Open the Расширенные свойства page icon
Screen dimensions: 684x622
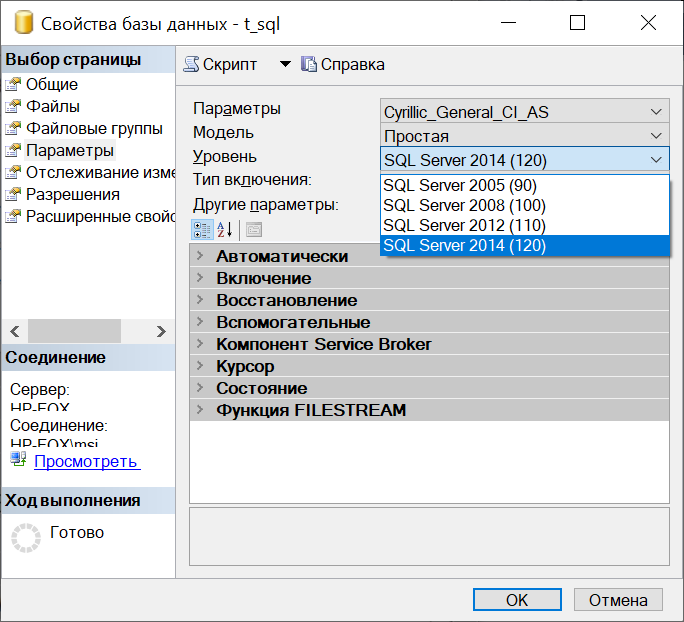click(x=13, y=216)
